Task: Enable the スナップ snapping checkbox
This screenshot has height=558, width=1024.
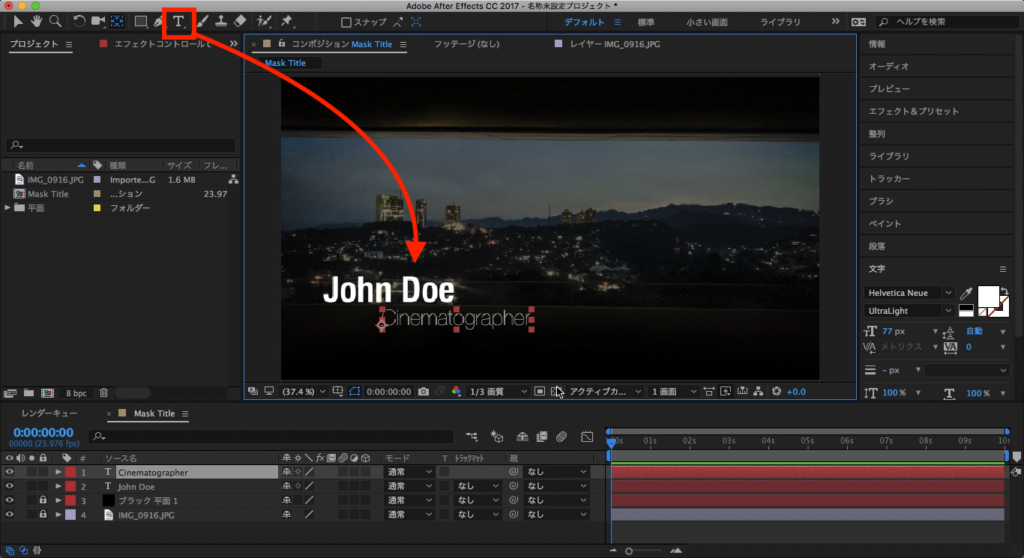Action: [346, 22]
